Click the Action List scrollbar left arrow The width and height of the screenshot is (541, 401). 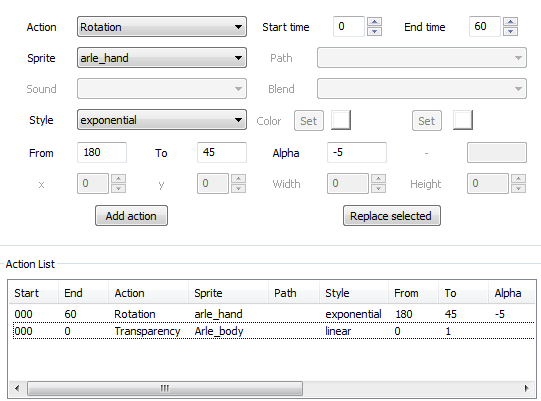point(17,388)
